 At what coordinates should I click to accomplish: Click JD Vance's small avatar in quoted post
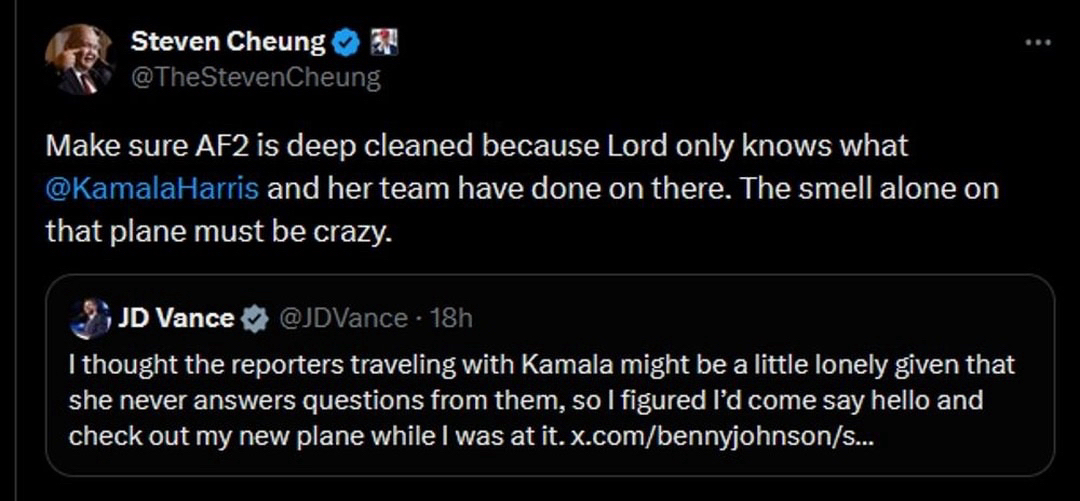89,319
